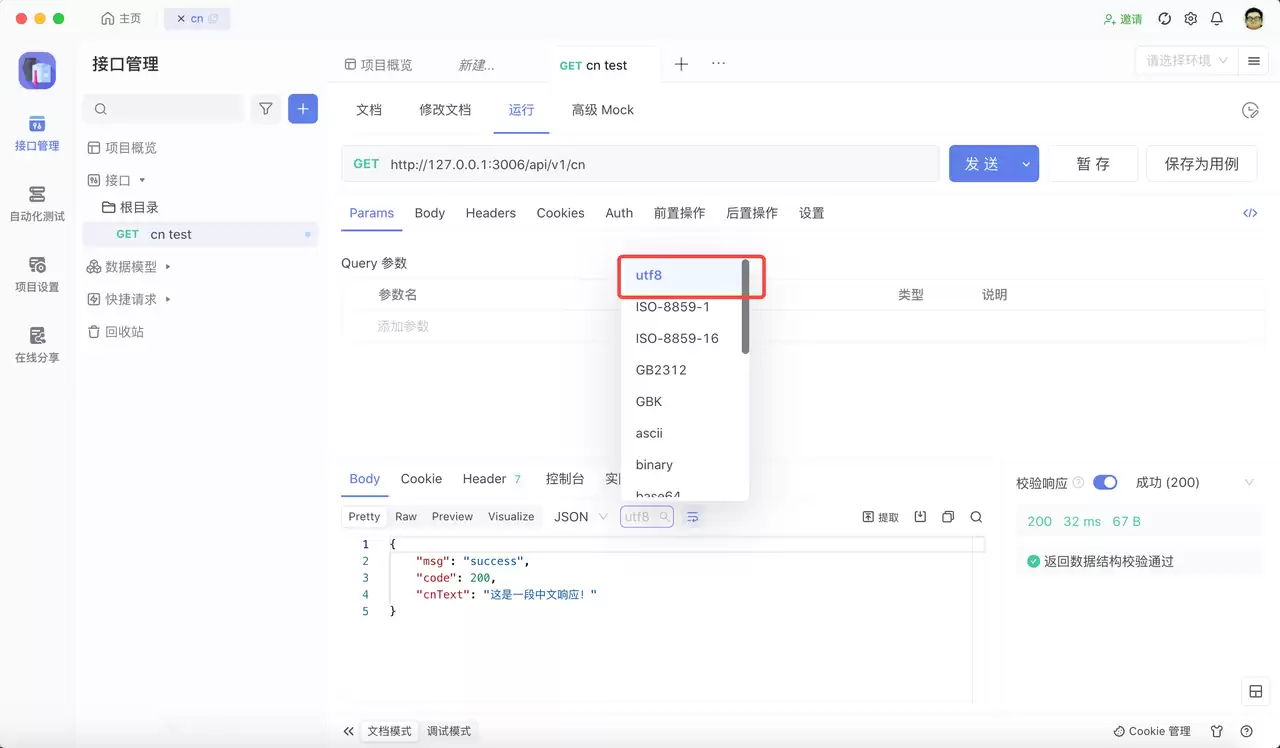This screenshot has height=748, width=1280.
Task: Click the filter funnel icon
Action: (x=266, y=109)
